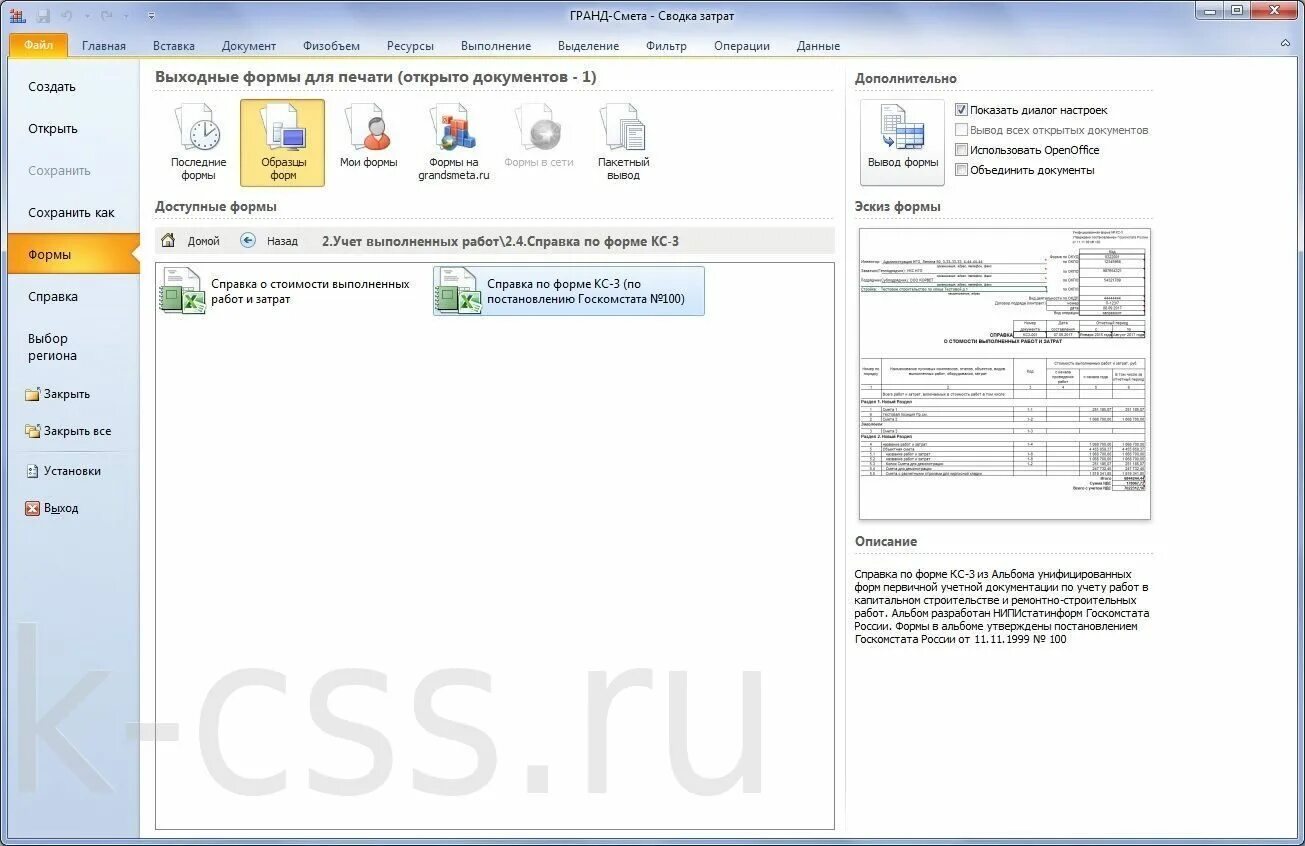
Task: Click the red Выход icon
Action: point(32,508)
